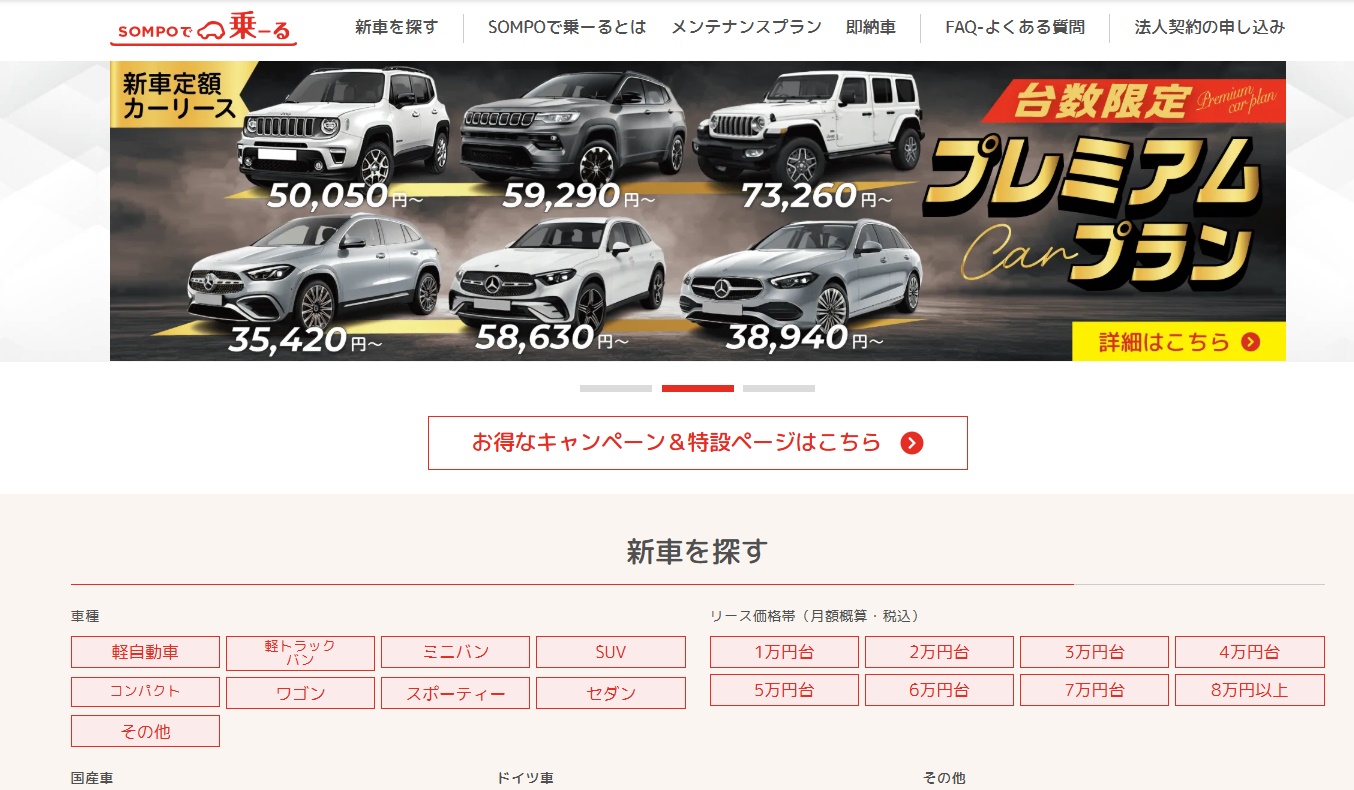Open メンテナンスプラン menu item
This screenshot has height=790, width=1354.
(746, 27)
